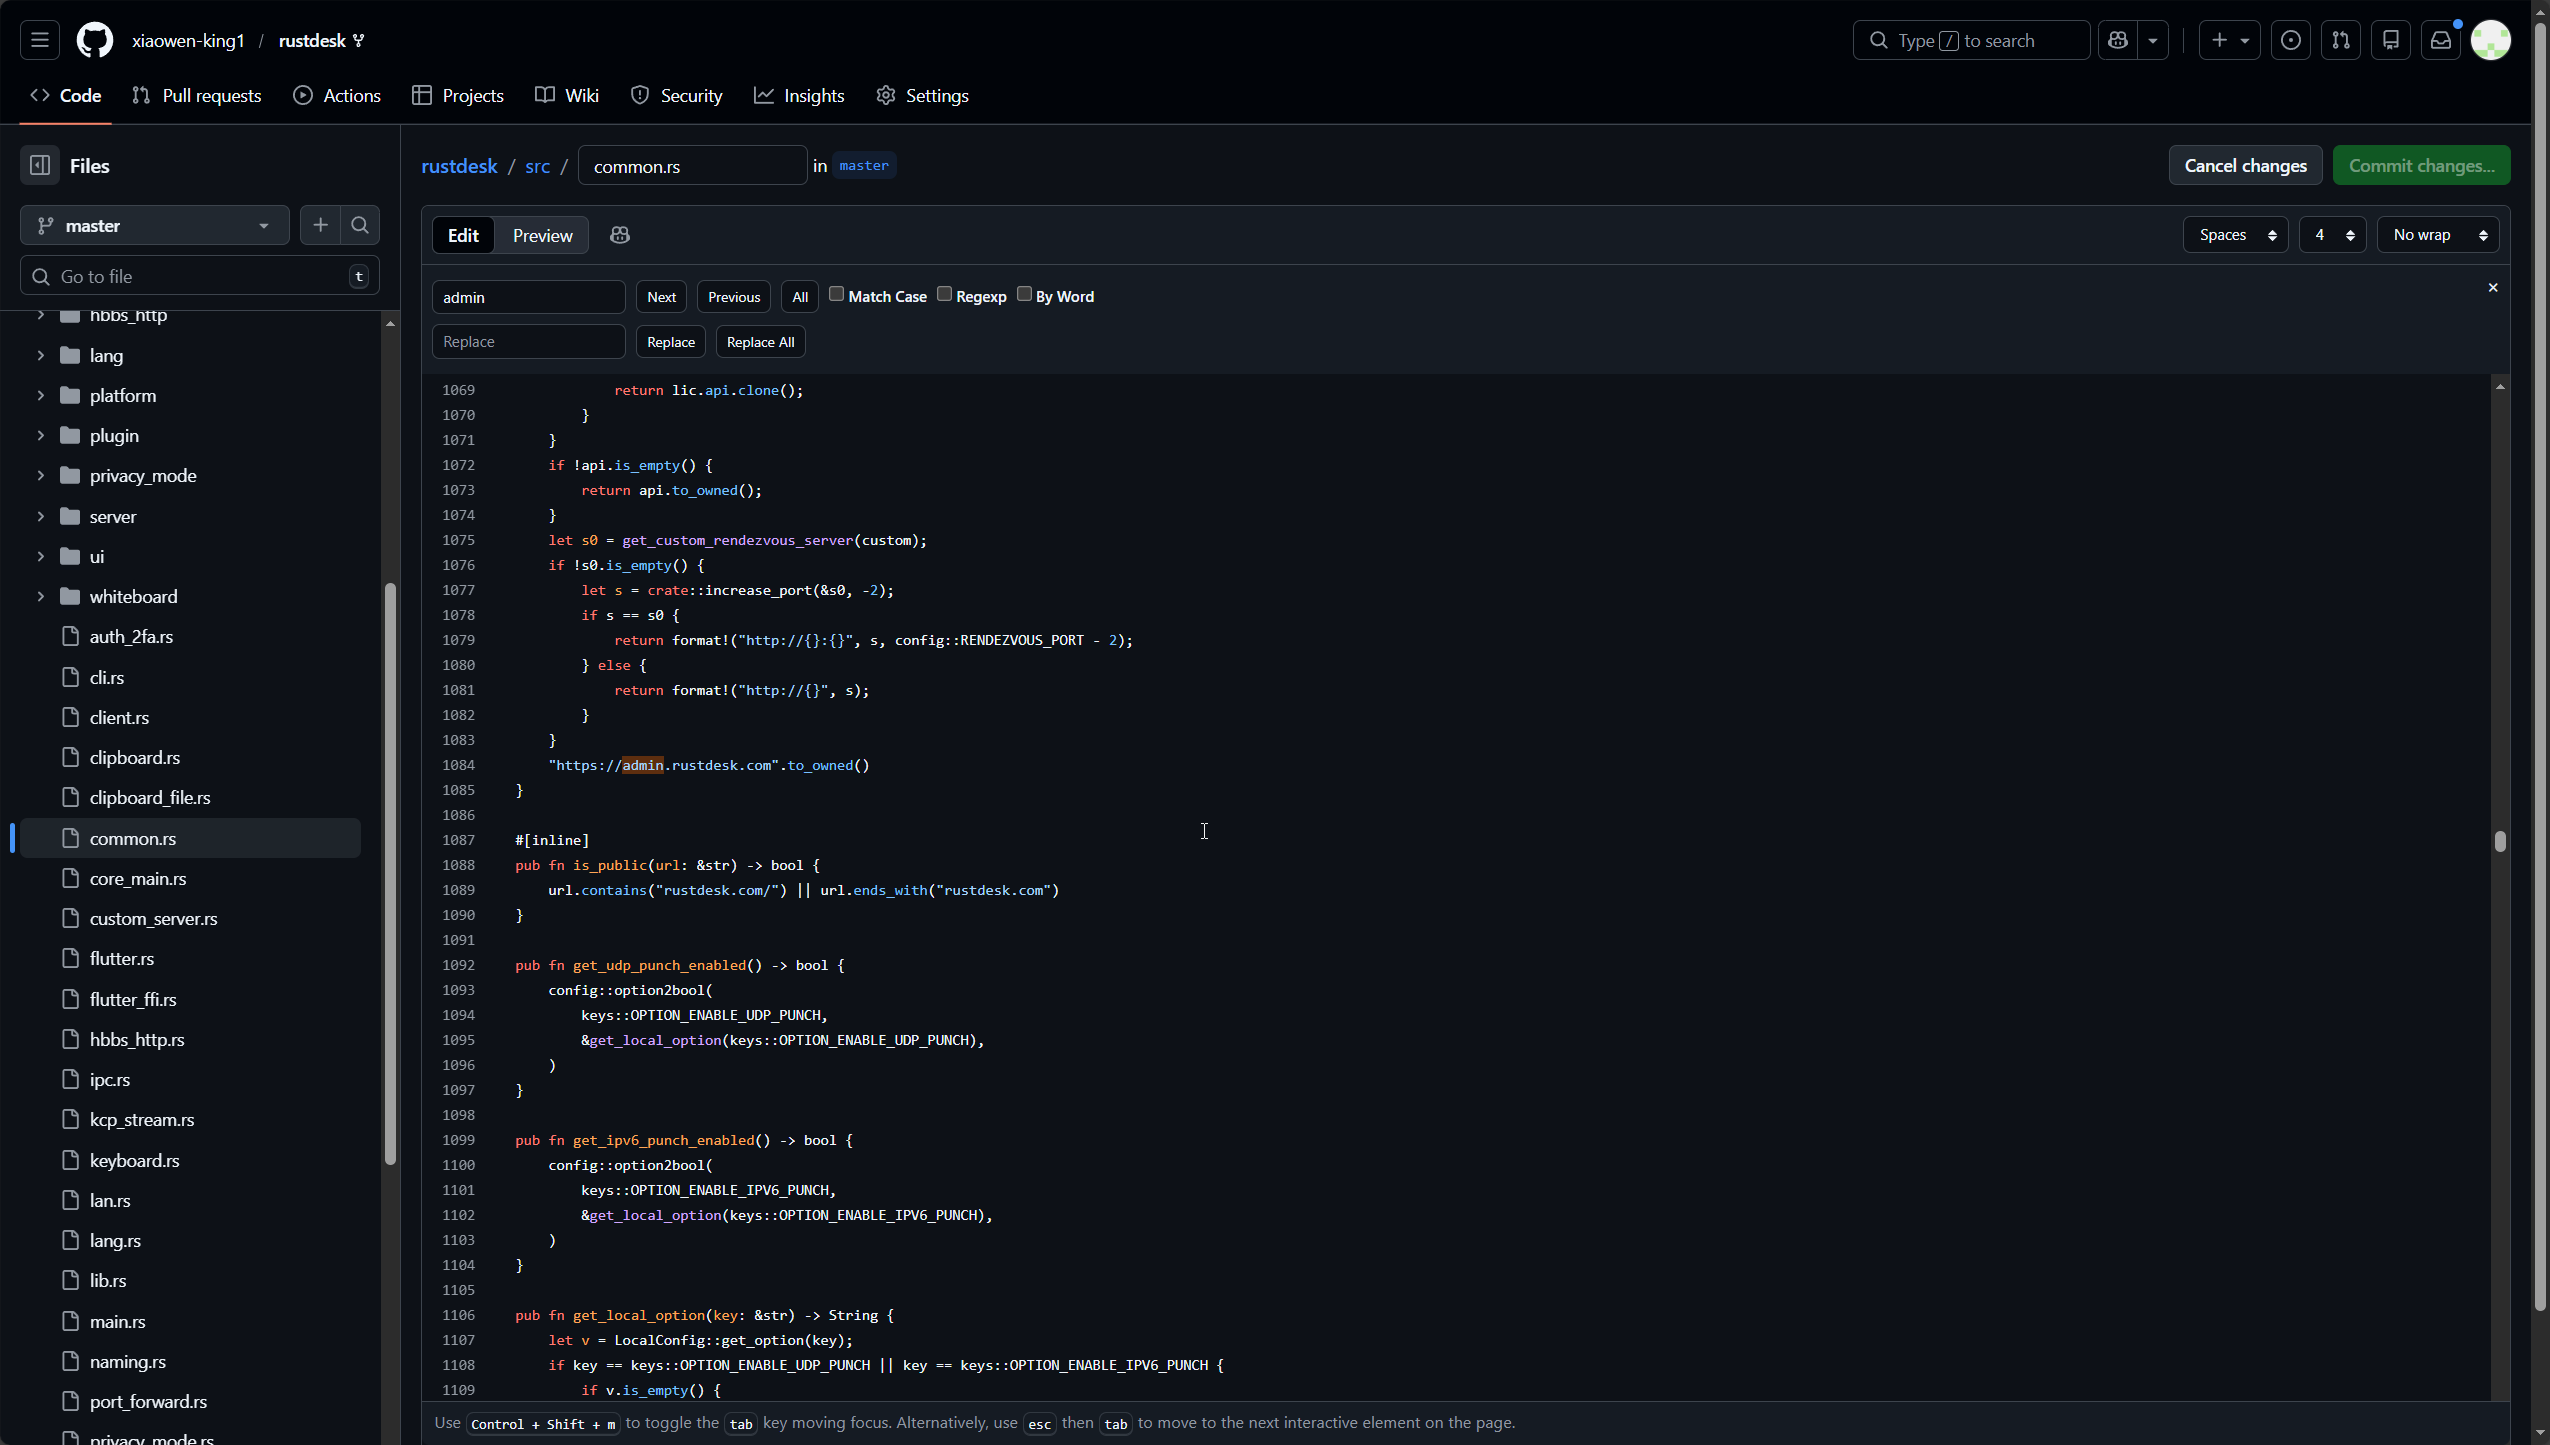Click the Commit changes button
Viewport: 2550px width, 1445px height.
[2421, 166]
